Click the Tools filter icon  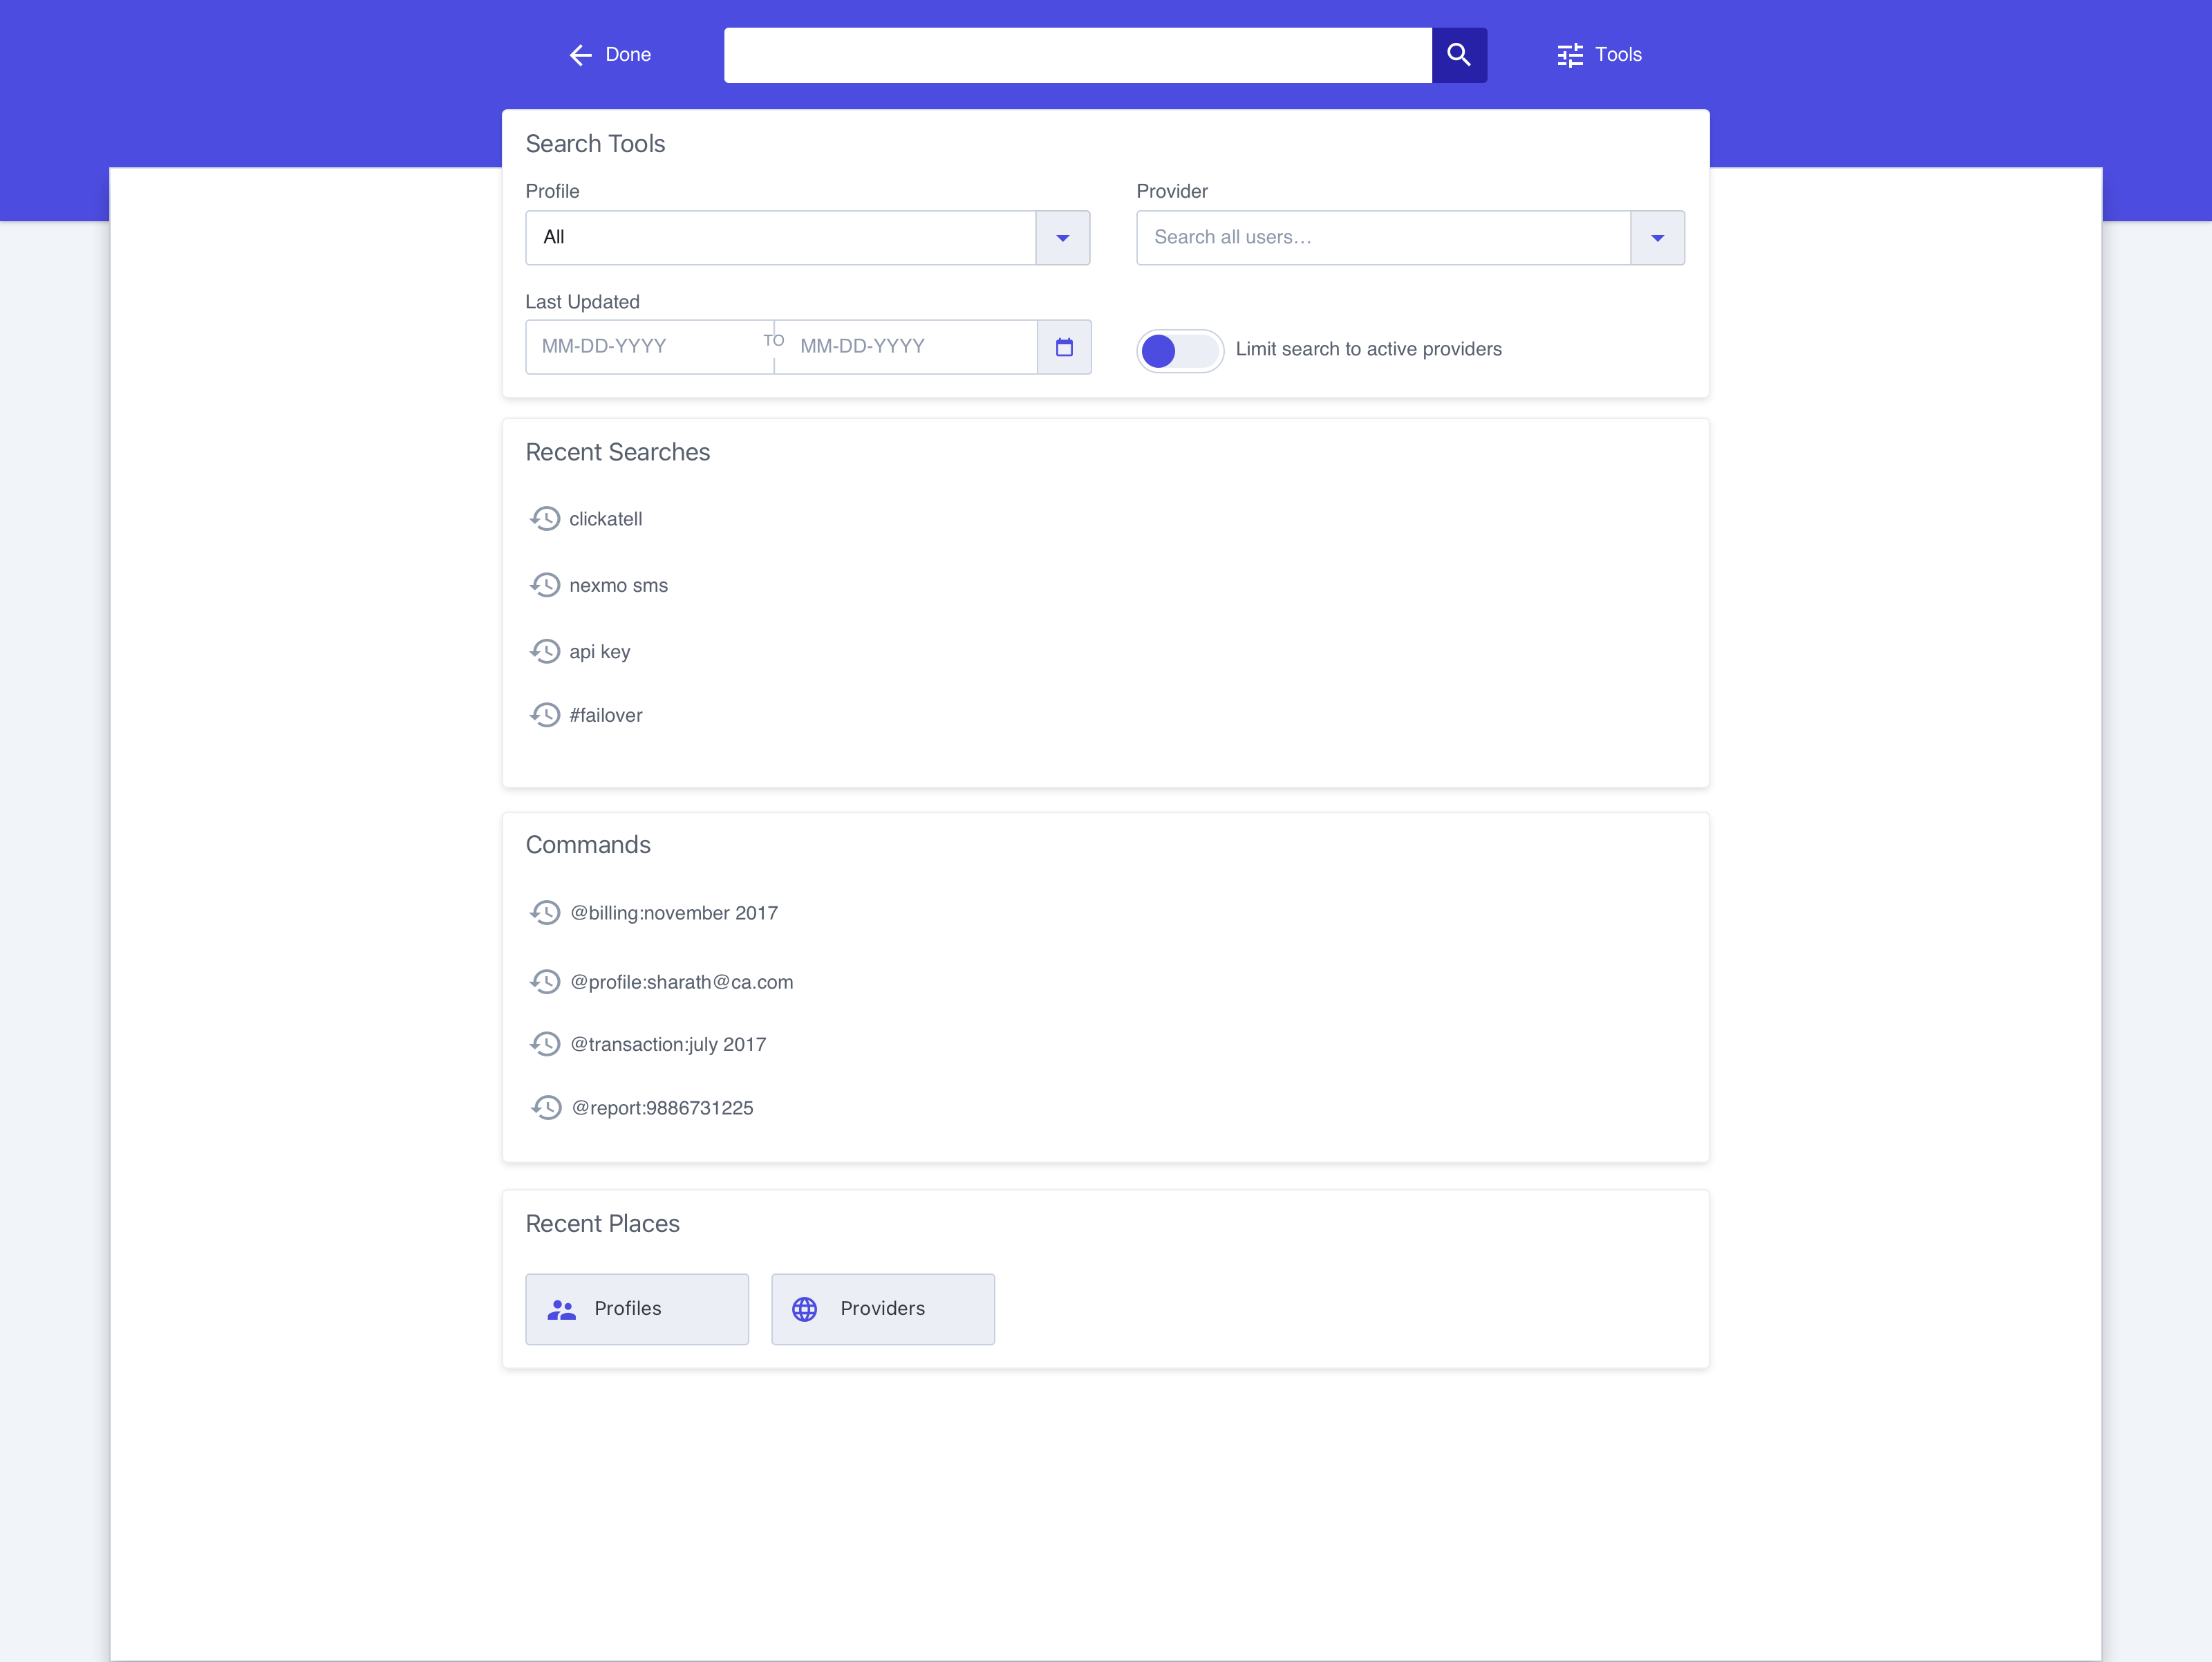click(1570, 55)
